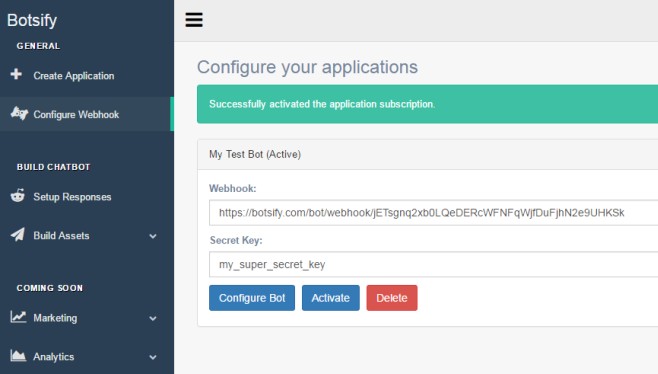Click the Secret Key: field label
The width and height of the screenshot is (658, 374).
tap(236, 241)
